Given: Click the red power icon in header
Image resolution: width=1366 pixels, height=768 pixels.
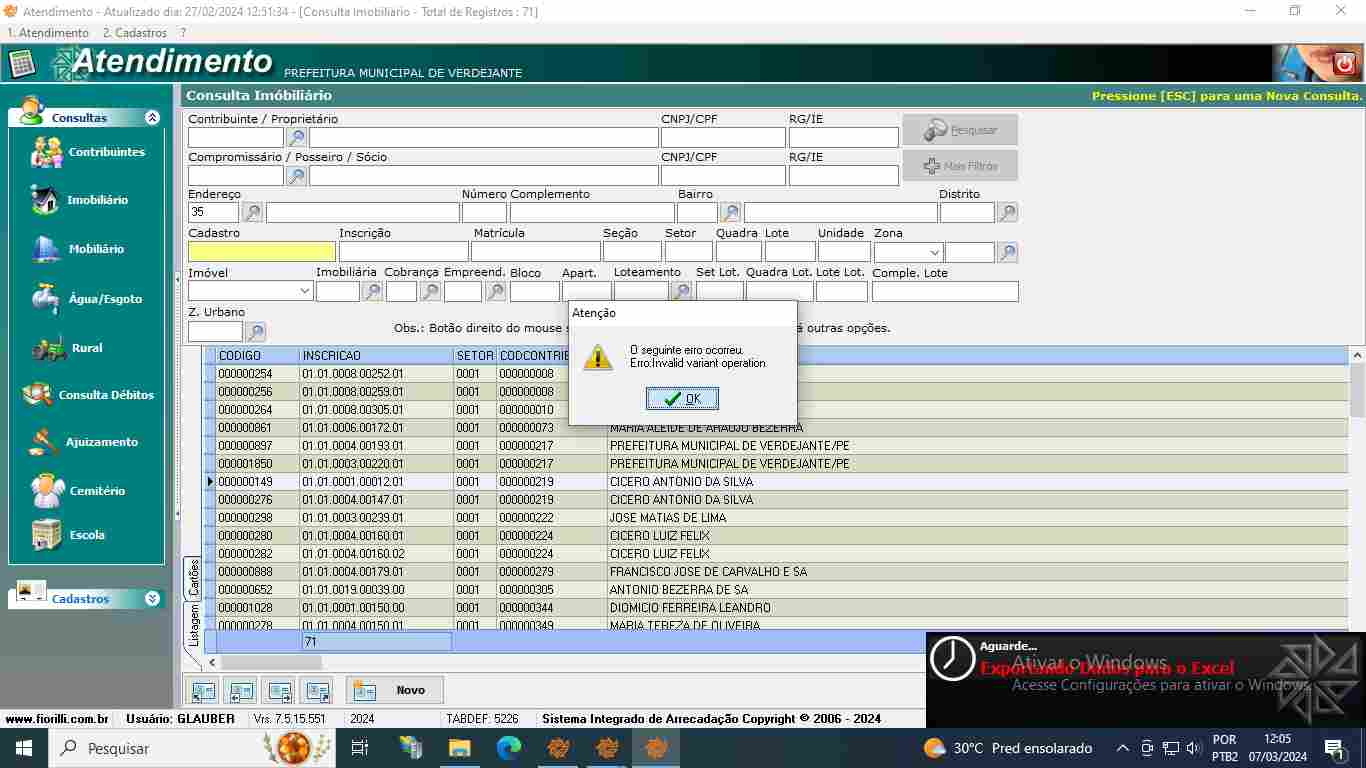Looking at the screenshot, I should tap(1344, 64).
